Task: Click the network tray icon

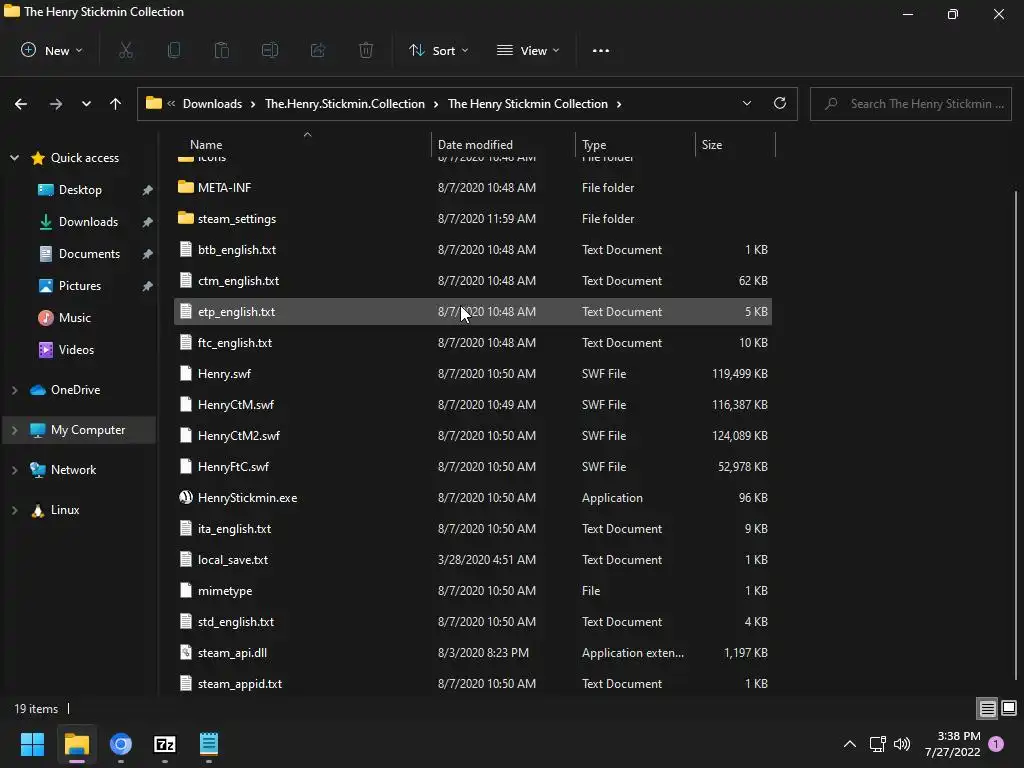Action: pyautogui.click(x=877, y=744)
